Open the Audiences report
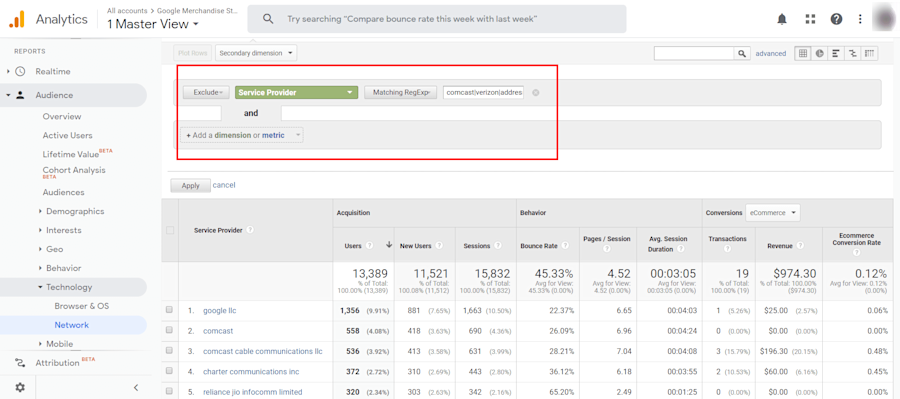The height and width of the screenshot is (399, 900). click(x=63, y=192)
